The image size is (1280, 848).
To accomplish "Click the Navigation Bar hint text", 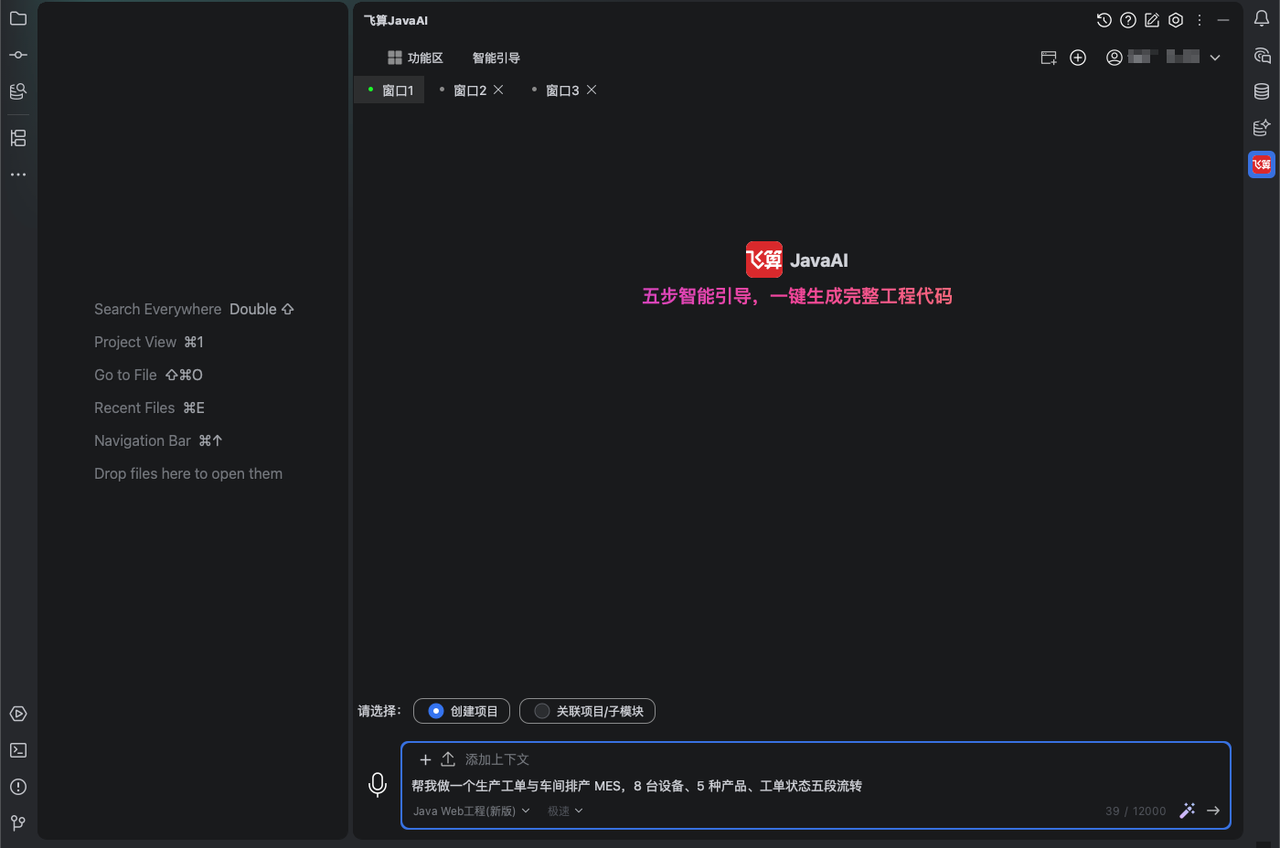I will (142, 441).
